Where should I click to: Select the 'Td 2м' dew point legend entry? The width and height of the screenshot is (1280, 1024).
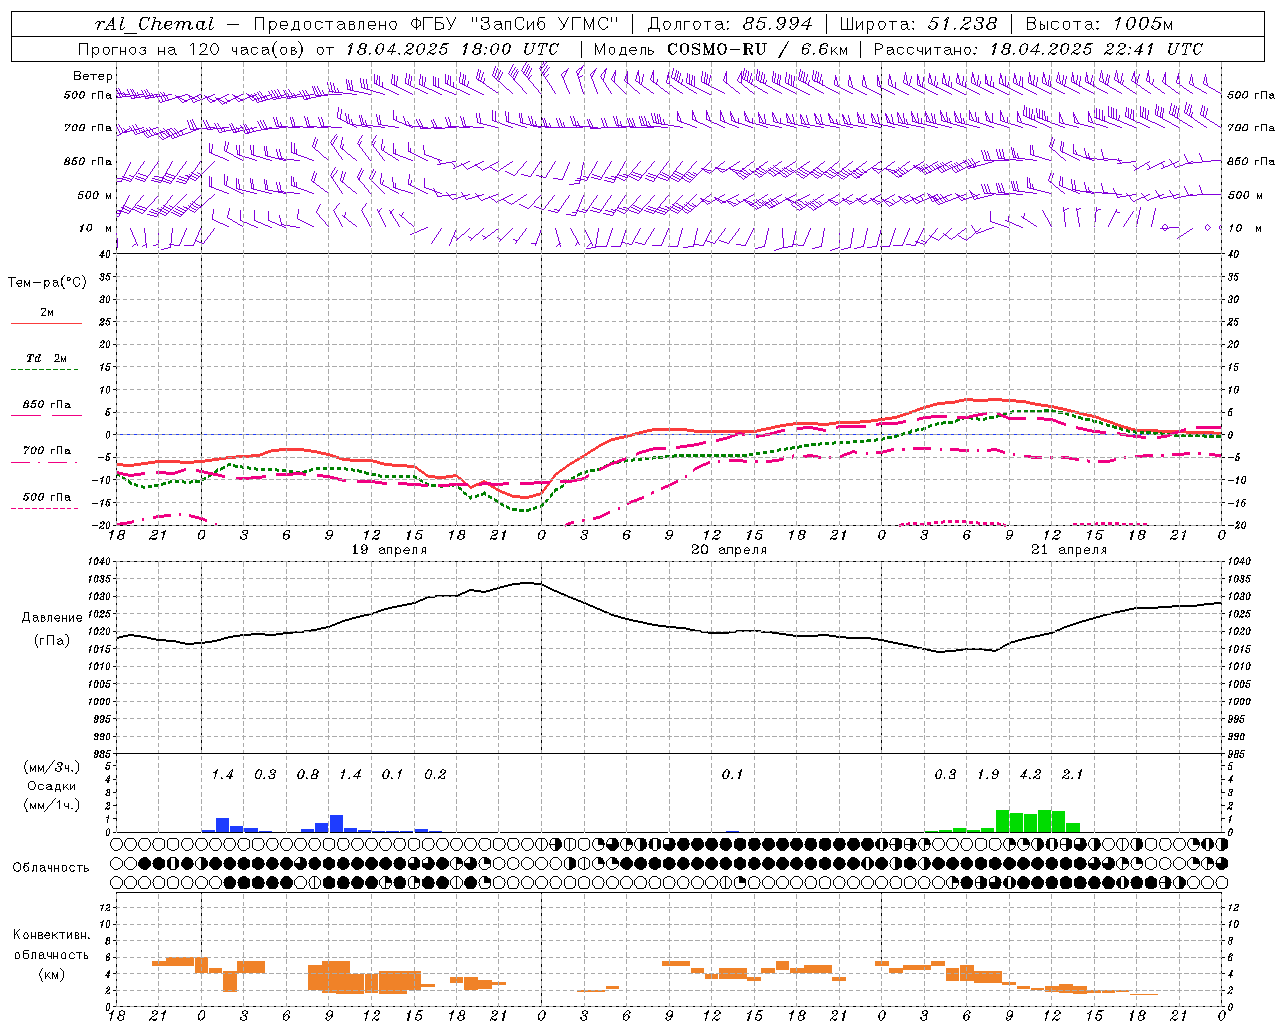(47, 358)
